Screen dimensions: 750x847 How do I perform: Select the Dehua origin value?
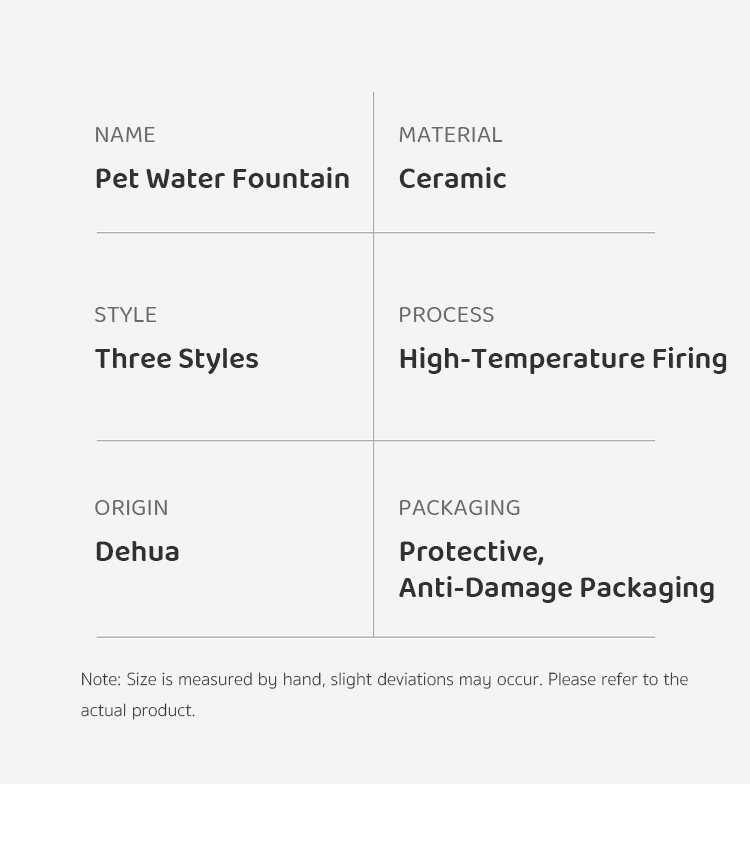pos(137,553)
